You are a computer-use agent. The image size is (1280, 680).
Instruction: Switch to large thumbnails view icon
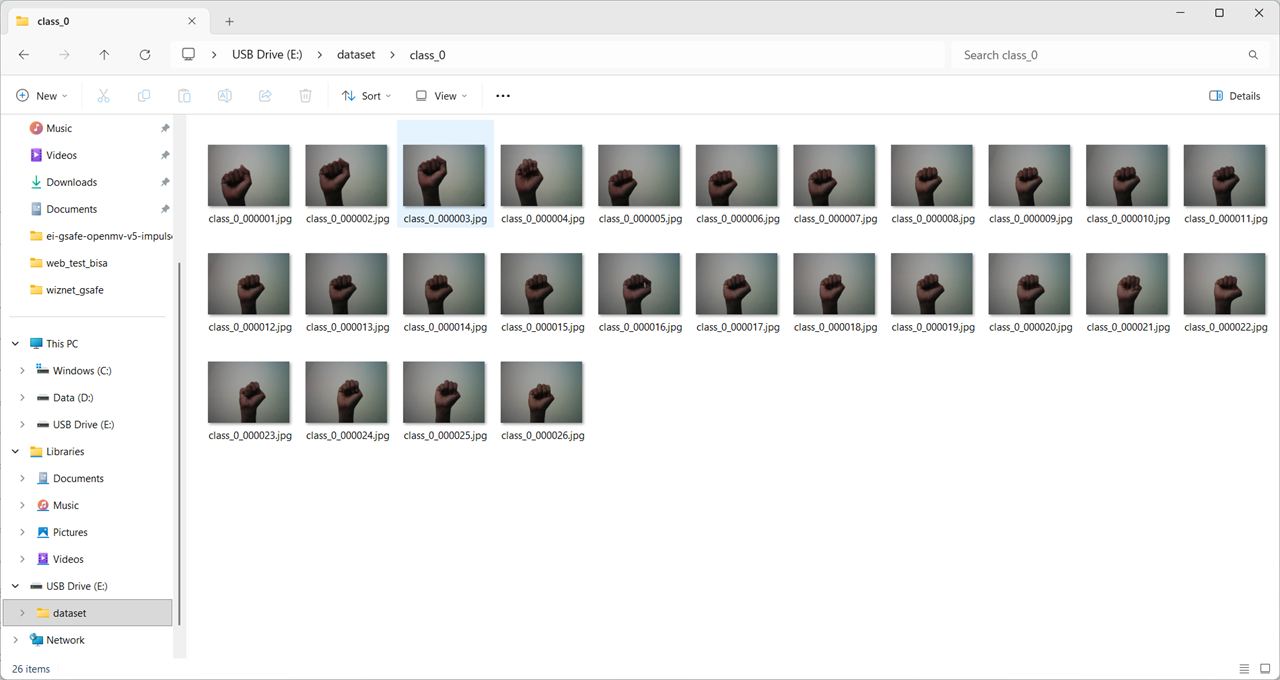coord(1265,669)
